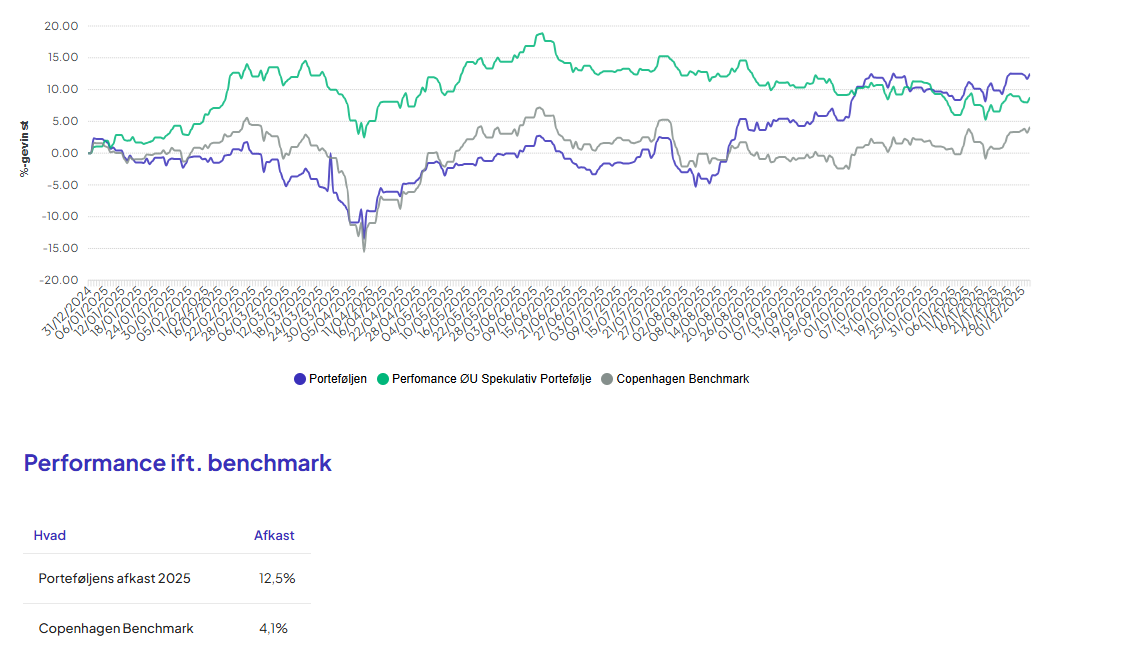
Task: Click the Performance ift. benchmark heading
Action: pyautogui.click(x=177, y=463)
